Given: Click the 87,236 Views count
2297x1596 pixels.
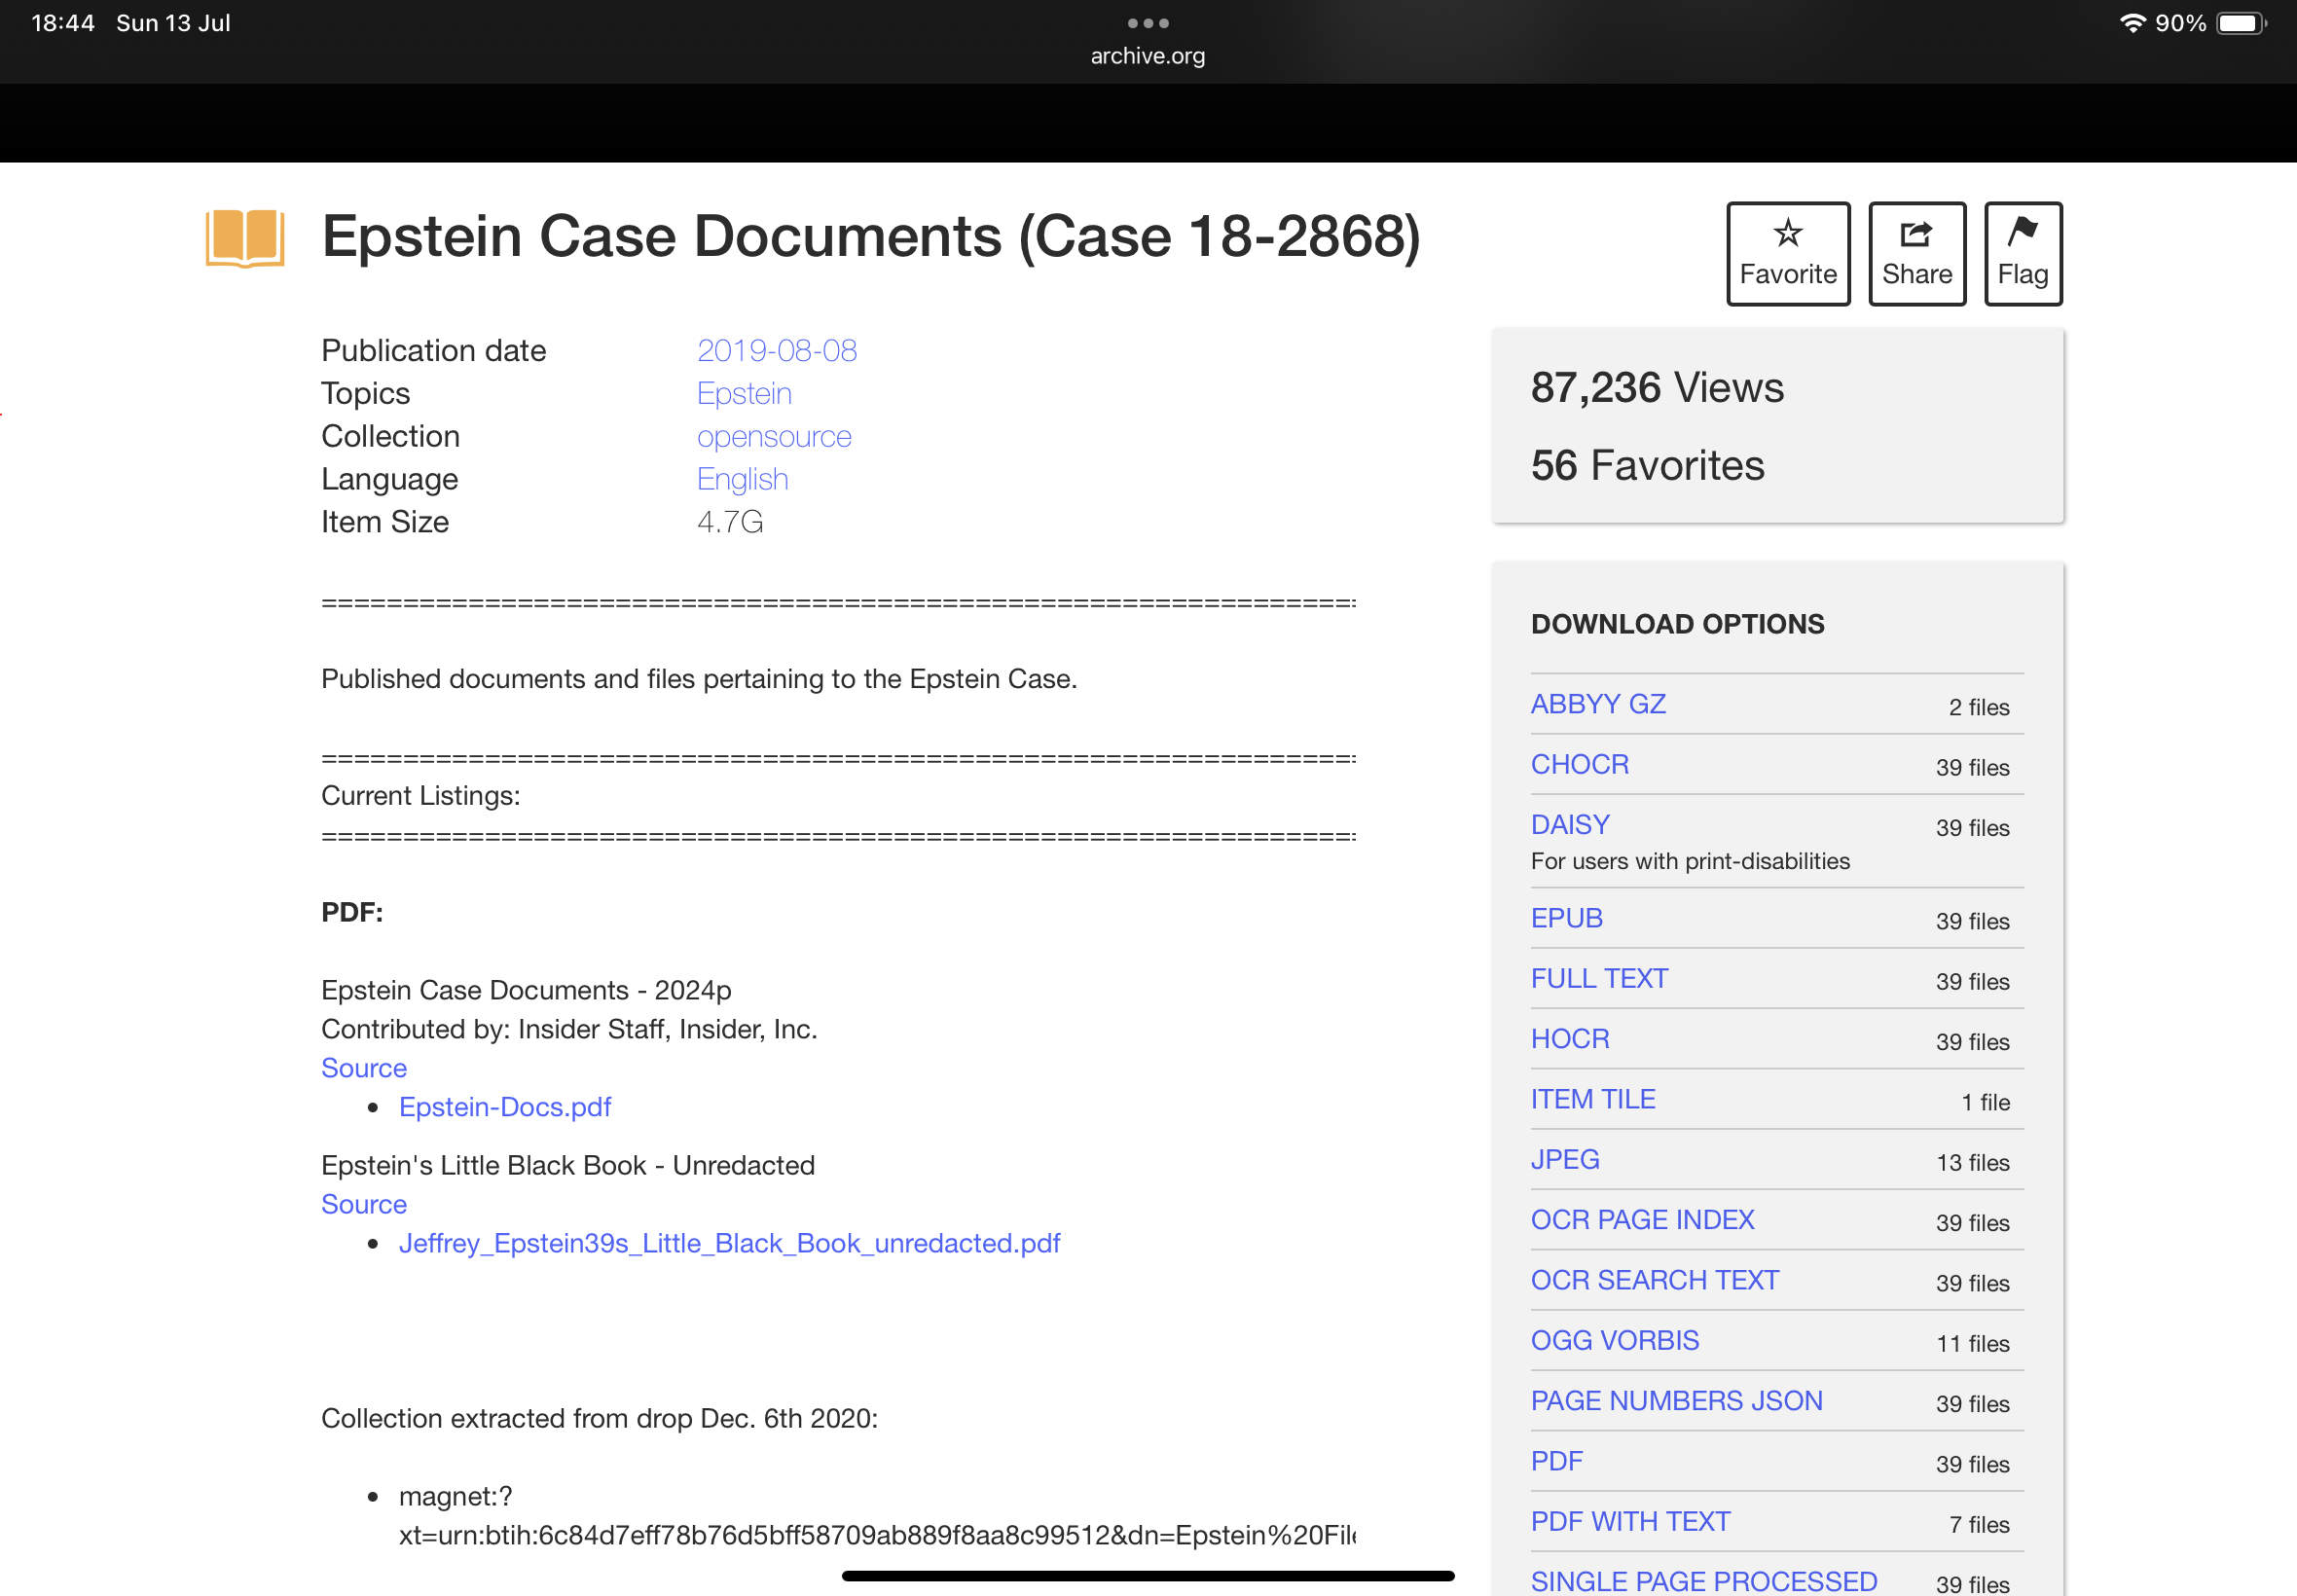Looking at the screenshot, I should pyautogui.click(x=1657, y=388).
